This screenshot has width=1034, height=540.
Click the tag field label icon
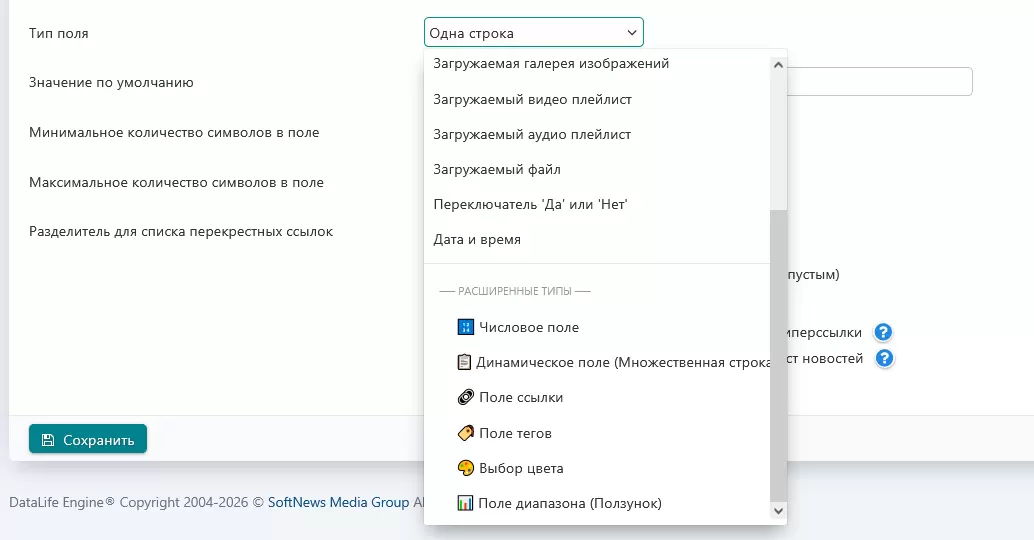[465, 433]
